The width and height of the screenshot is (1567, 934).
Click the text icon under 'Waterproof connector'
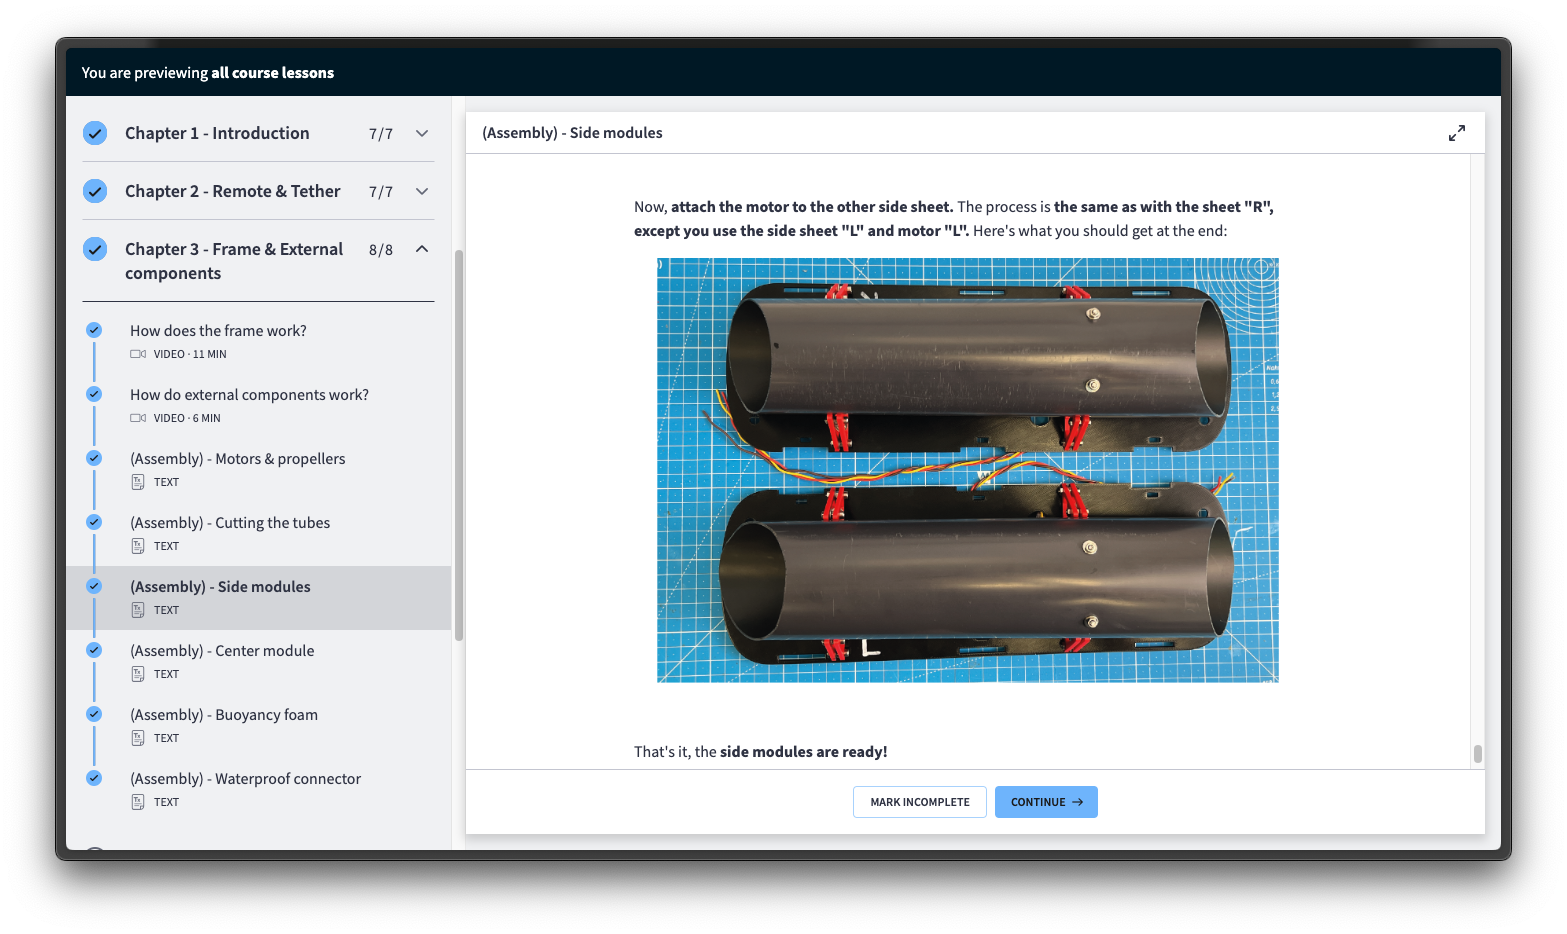138,802
